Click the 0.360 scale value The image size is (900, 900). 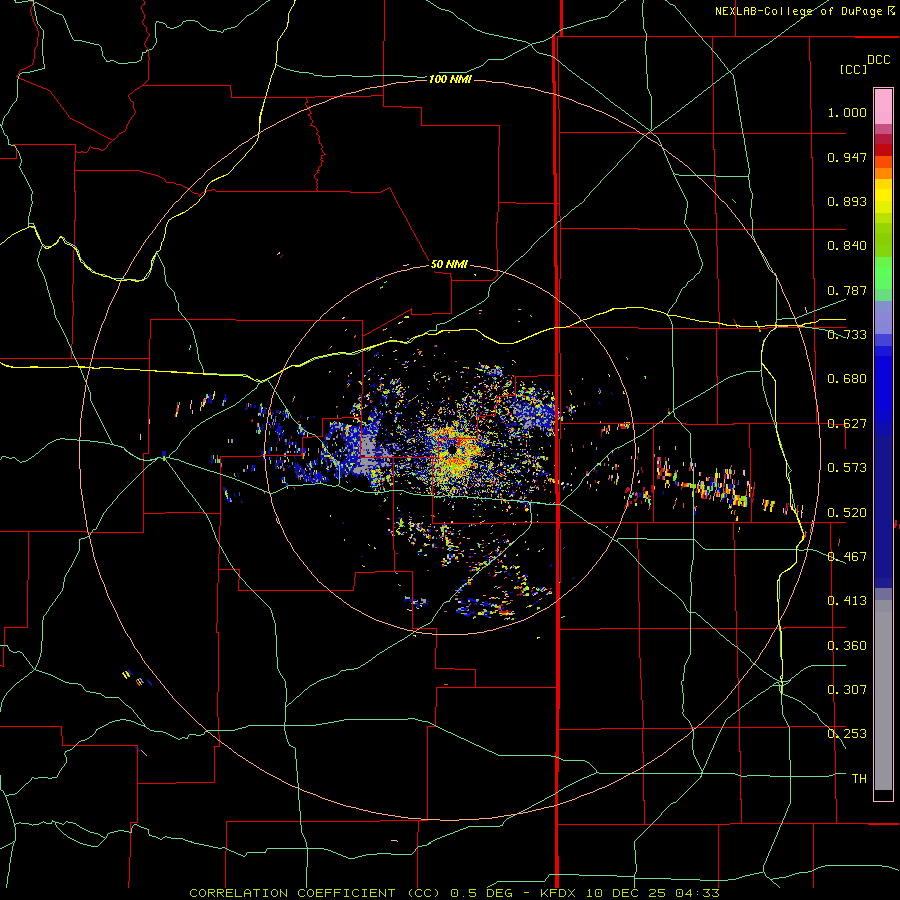(847, 646)
